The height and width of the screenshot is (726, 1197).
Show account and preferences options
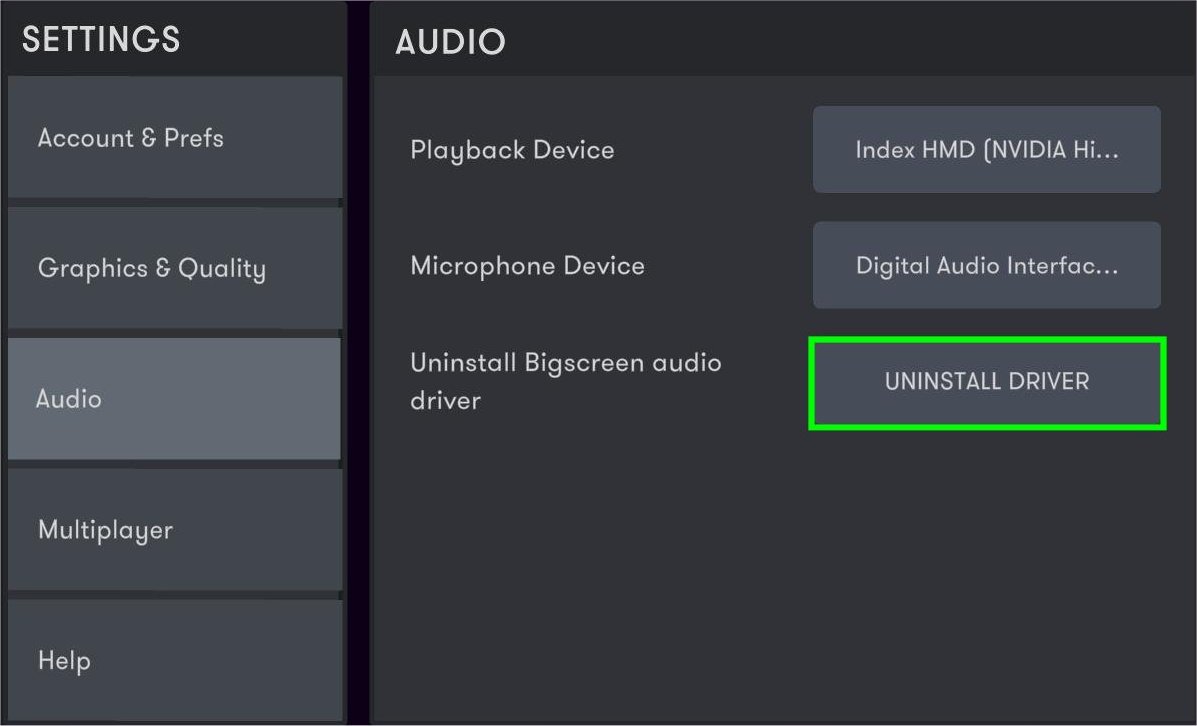point(175,138)
